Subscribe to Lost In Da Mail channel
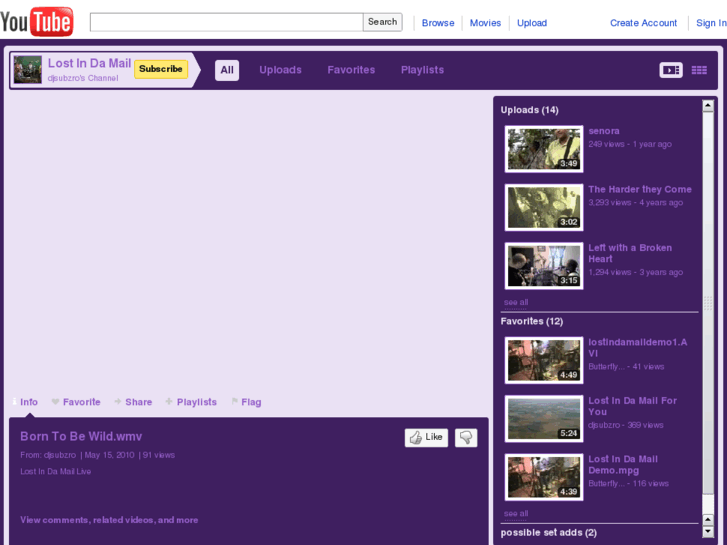 click(160, 69)
